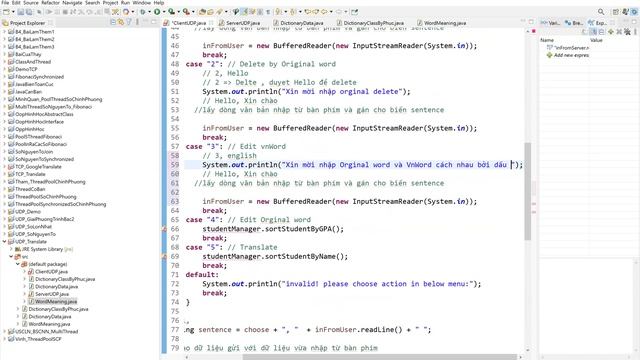This screenshot has width=640, height=360.
Task: Toggle Show Logical Structure in Expressions view
Action: [x=594, y=31]
